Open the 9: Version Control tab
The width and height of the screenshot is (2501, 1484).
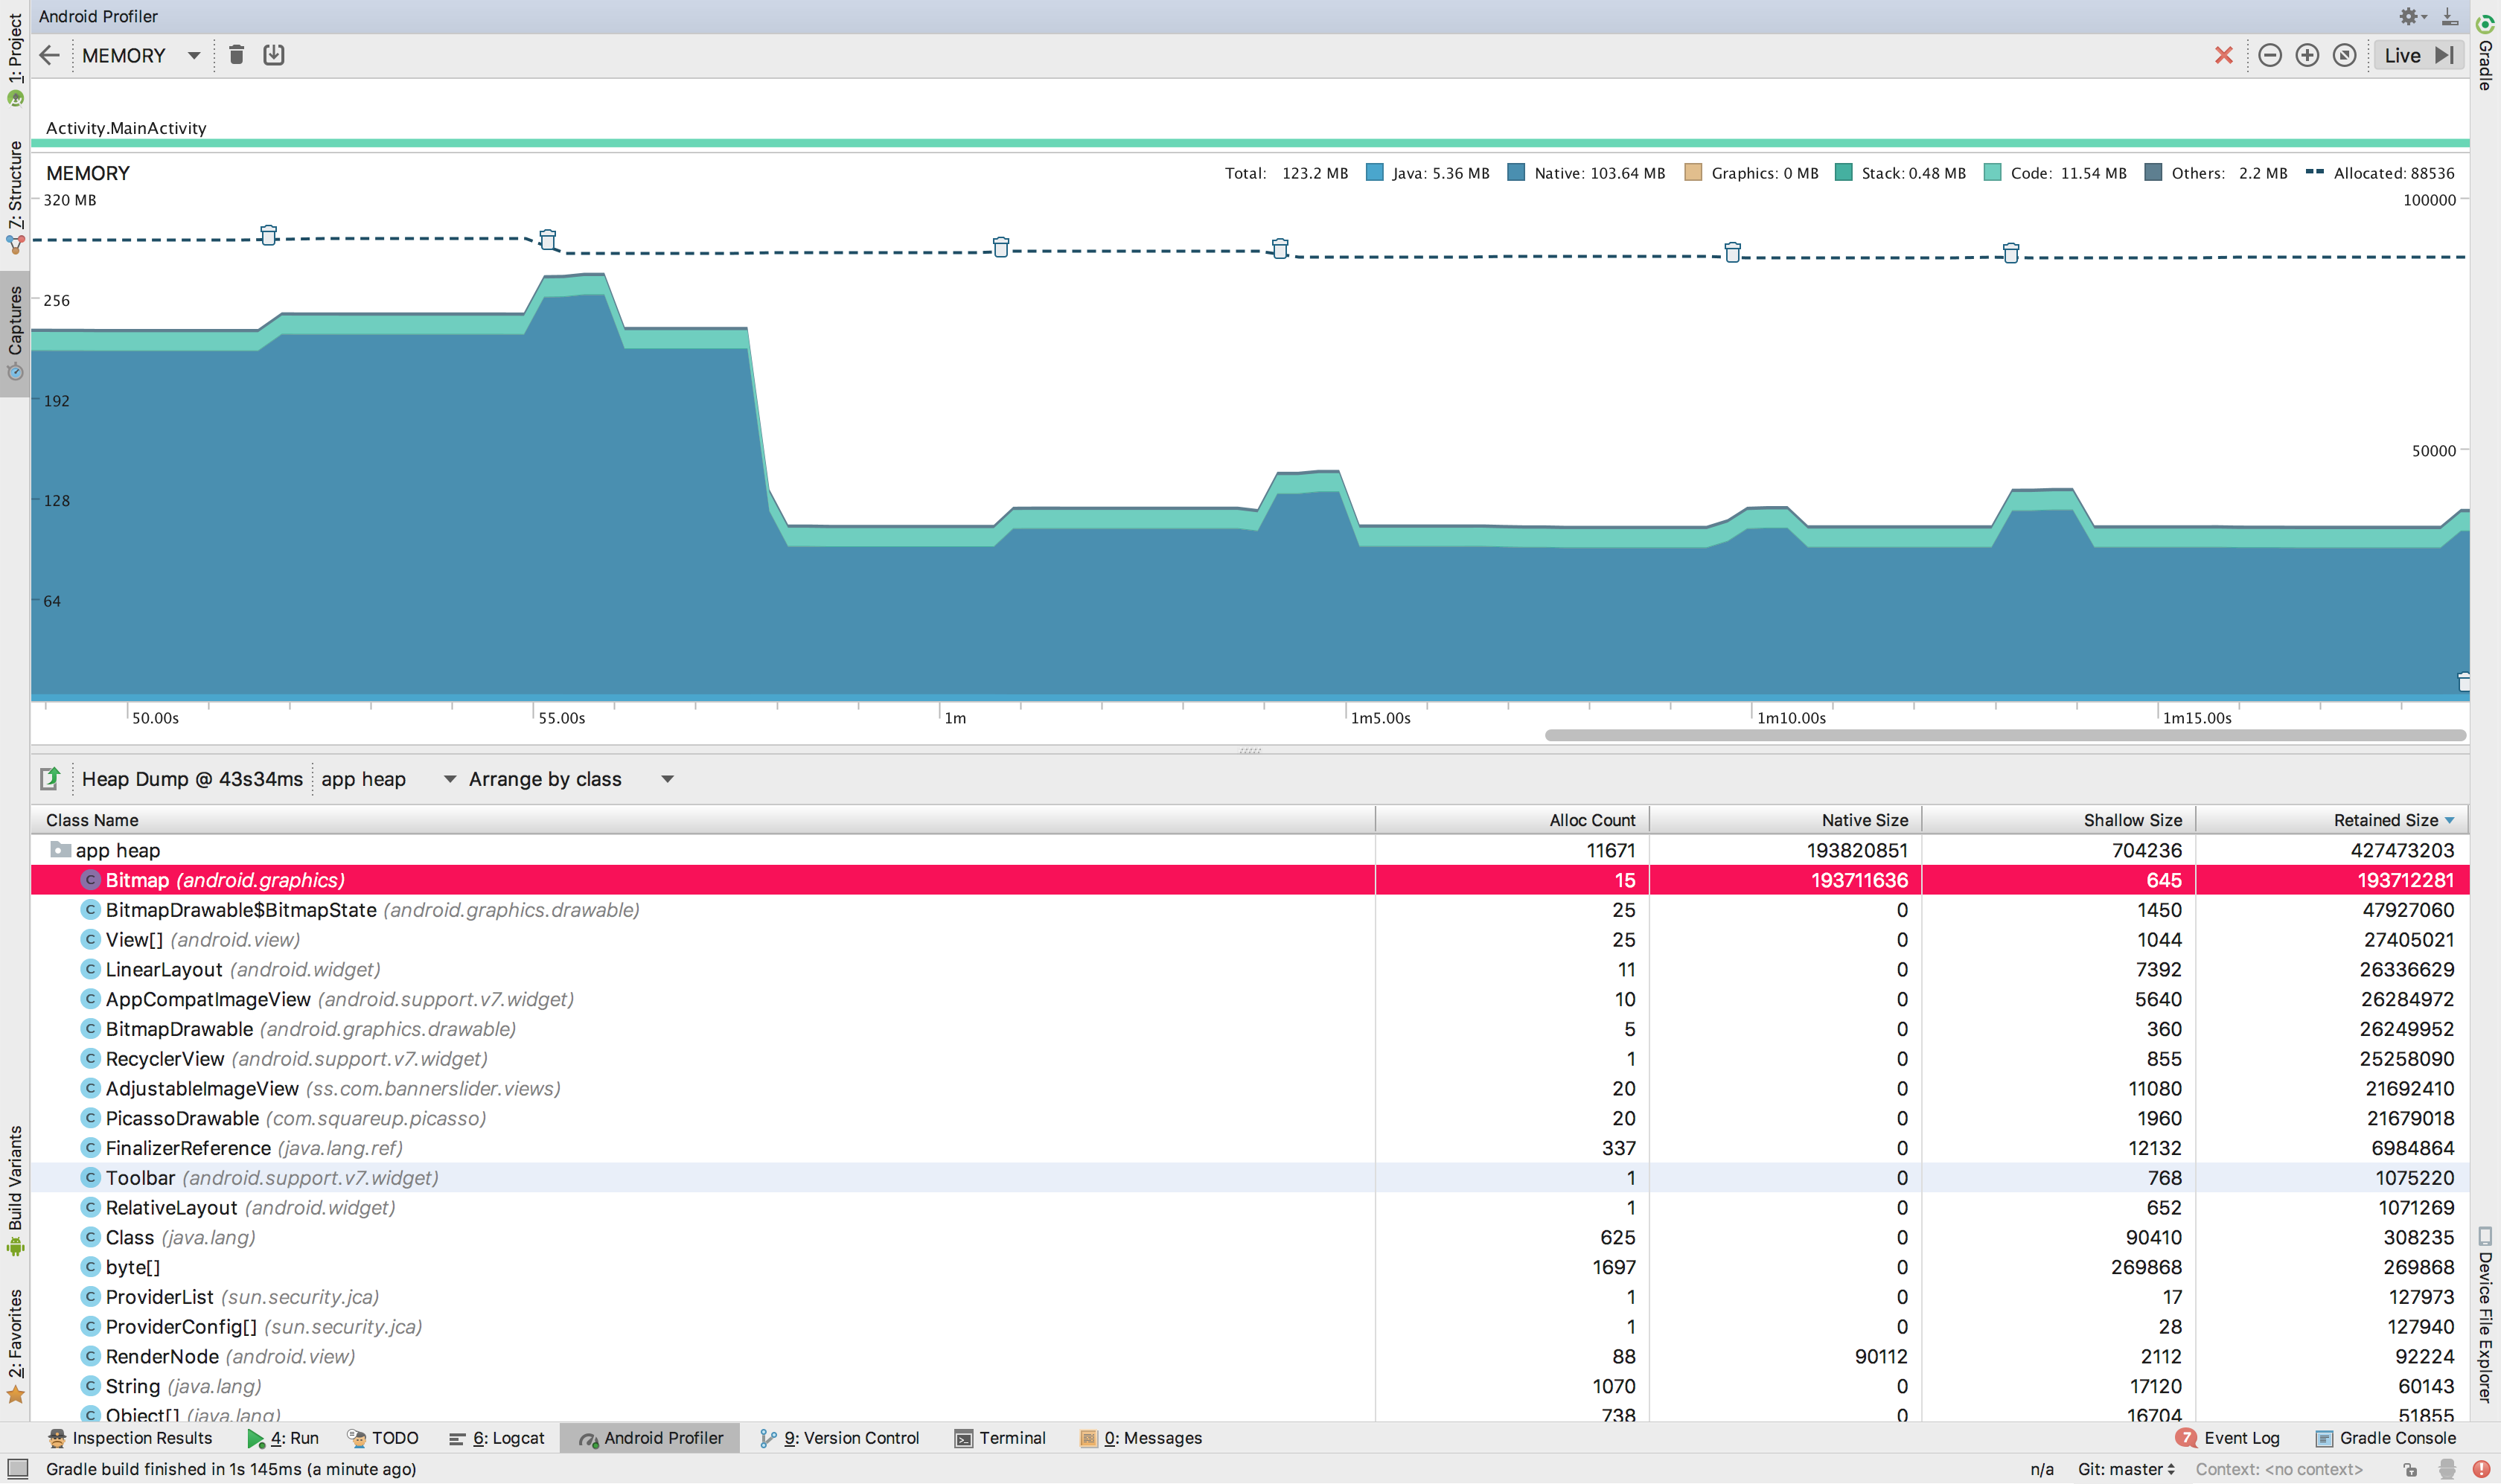point(840,1438)
